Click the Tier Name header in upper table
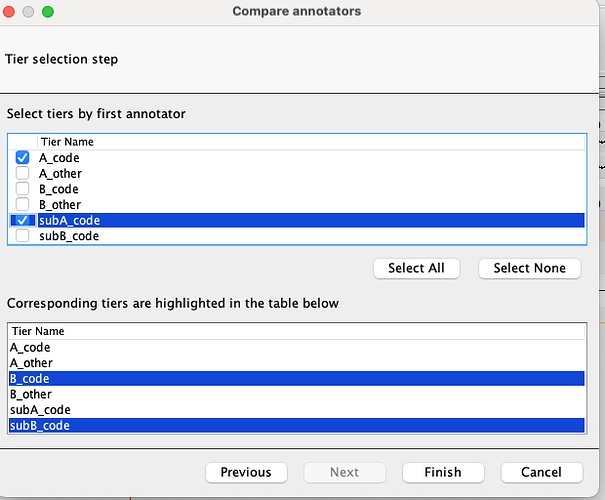The width and height of the screenshot is (605, 500). [68, 142]
